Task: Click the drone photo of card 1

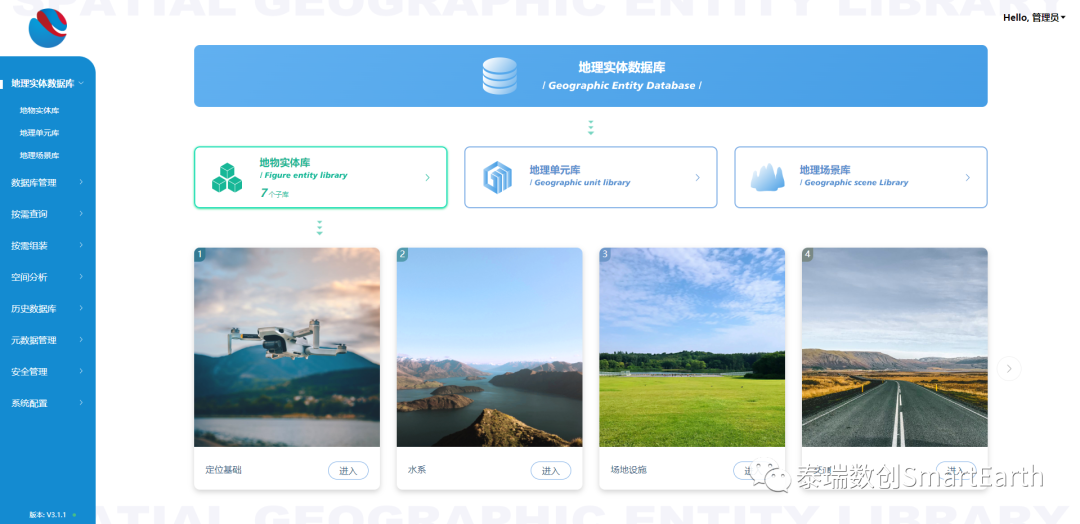Action: pyautogui.click(x=287, y=347)
